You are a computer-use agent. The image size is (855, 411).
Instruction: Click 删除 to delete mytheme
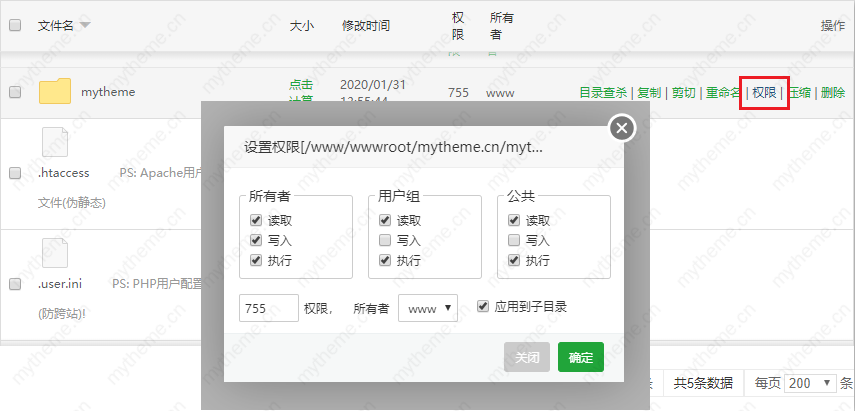point(832,93)
